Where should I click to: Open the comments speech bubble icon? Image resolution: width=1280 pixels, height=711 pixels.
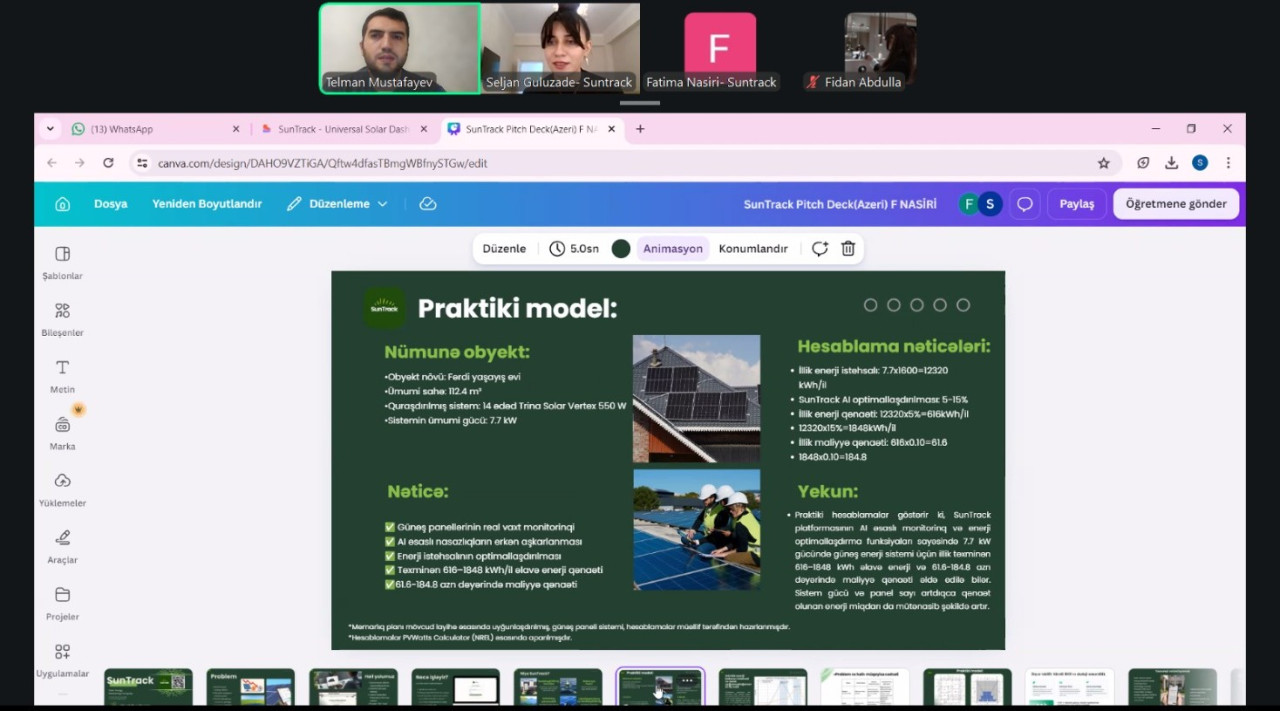pos(1025,204)
